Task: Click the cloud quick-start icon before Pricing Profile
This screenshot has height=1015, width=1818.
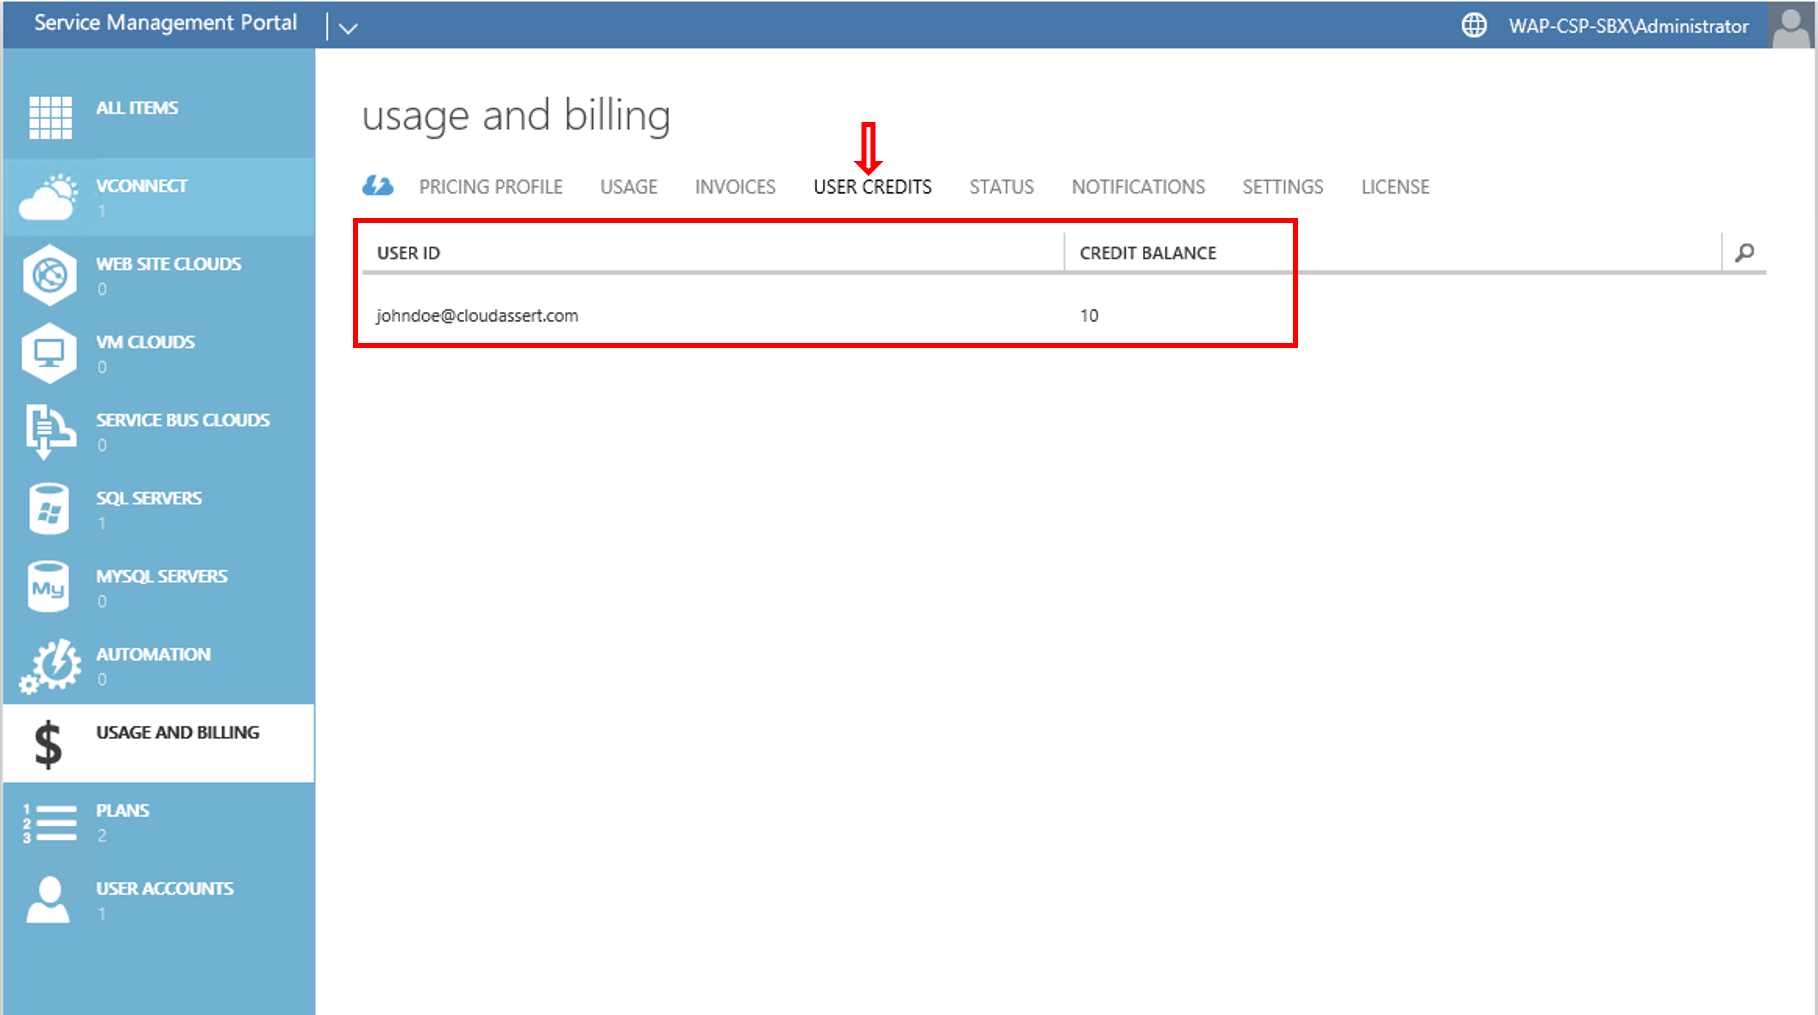Action: point(377,186)
